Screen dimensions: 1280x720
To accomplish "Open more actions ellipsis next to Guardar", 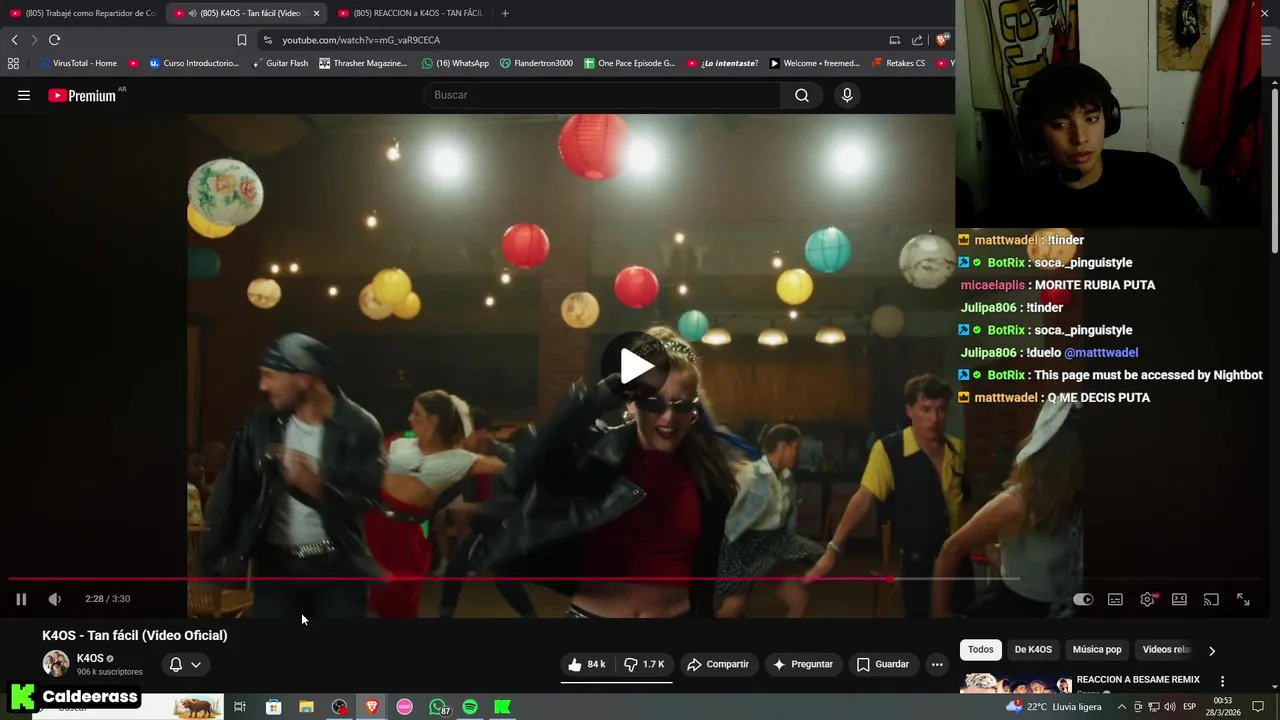I will point(937,664).
